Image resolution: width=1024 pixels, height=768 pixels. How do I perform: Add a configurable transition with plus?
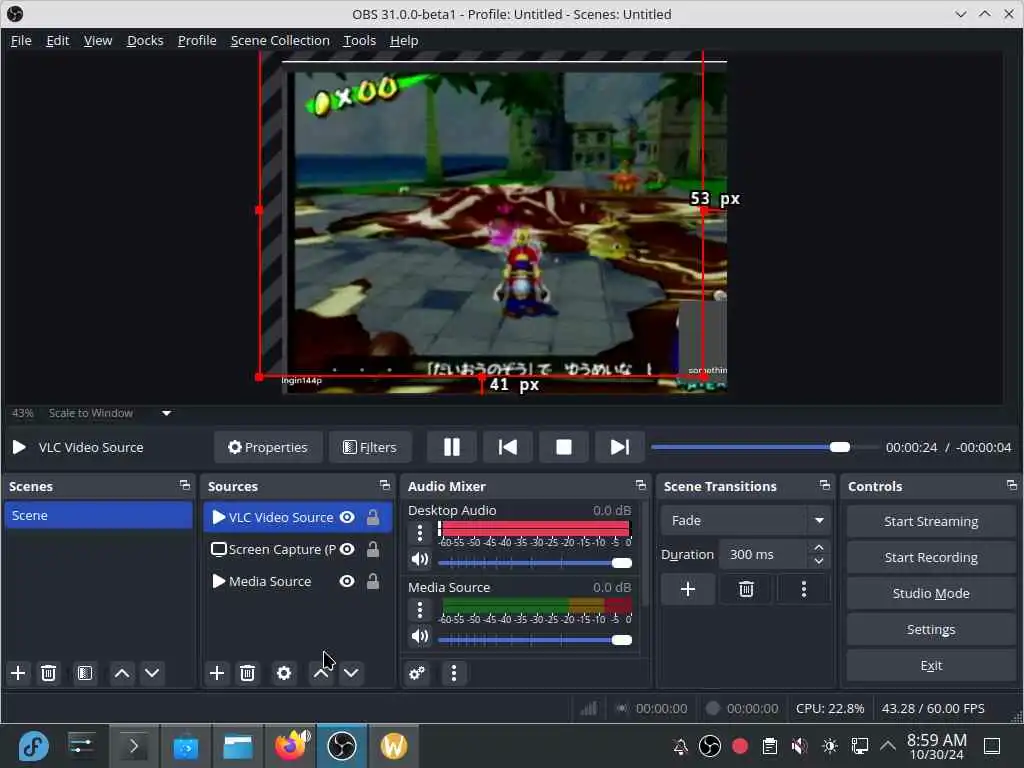pos(688,590)
